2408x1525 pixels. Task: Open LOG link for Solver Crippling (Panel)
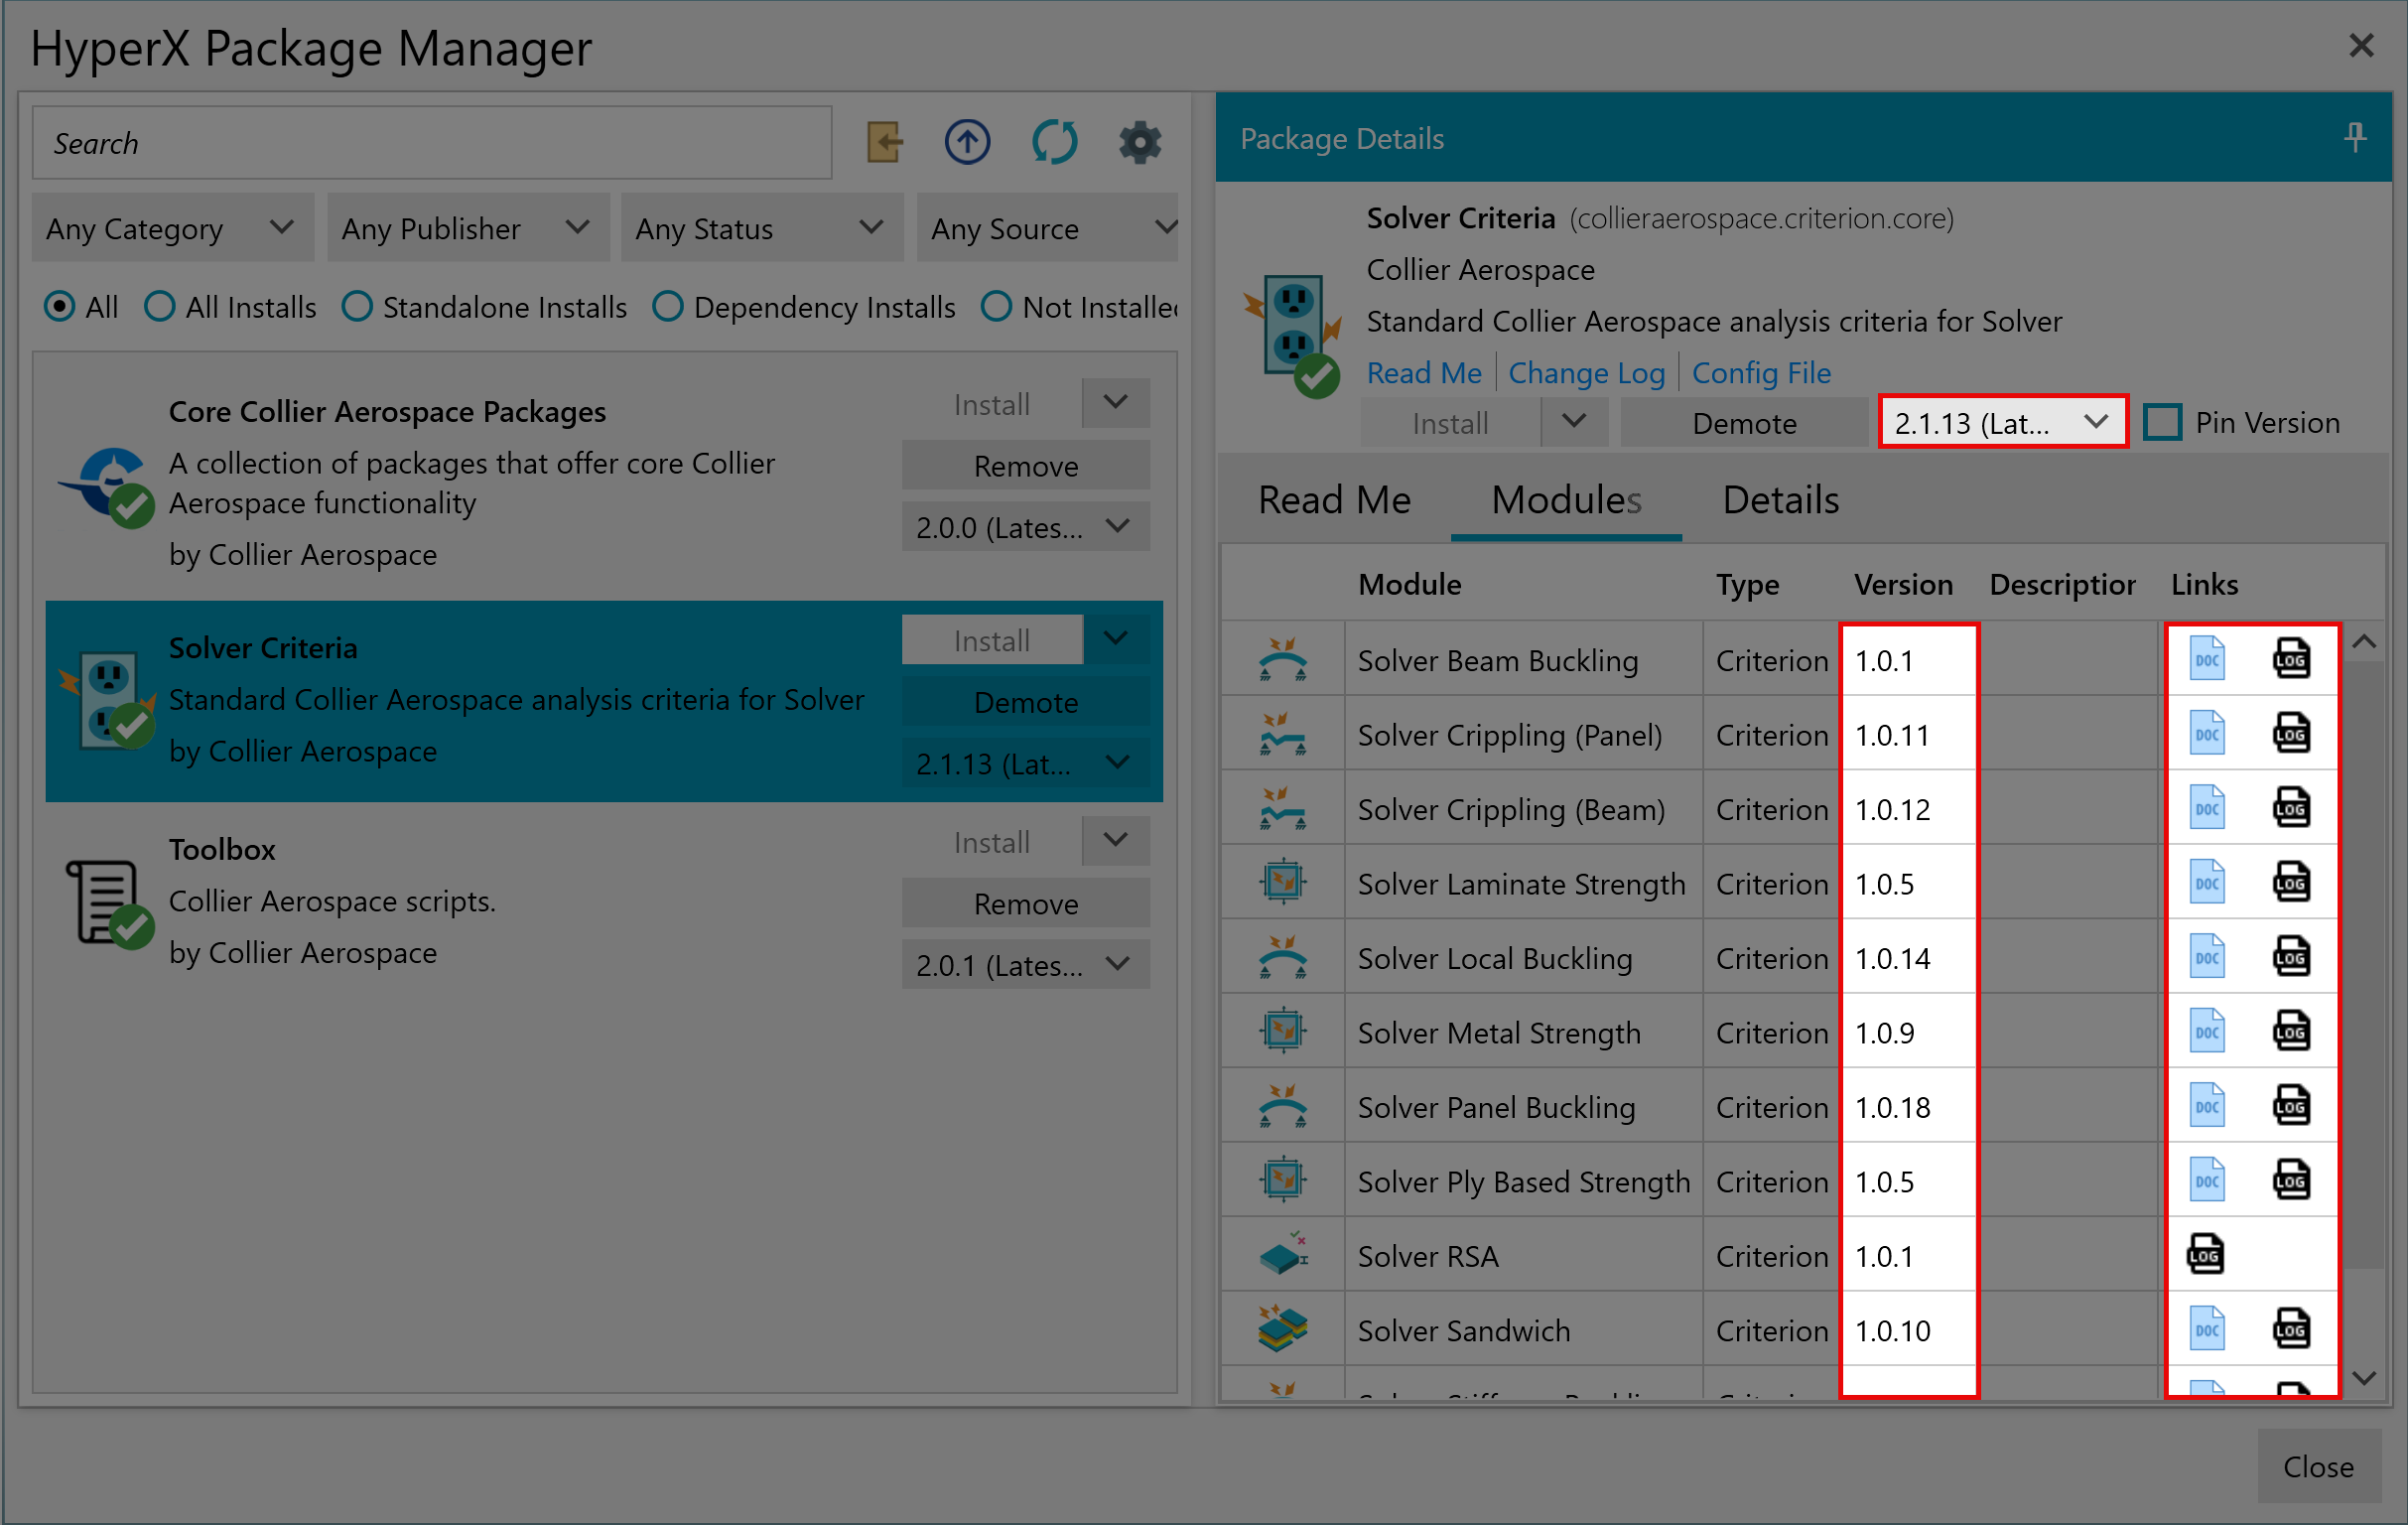pyautogui.click(x=2291, y=734)
